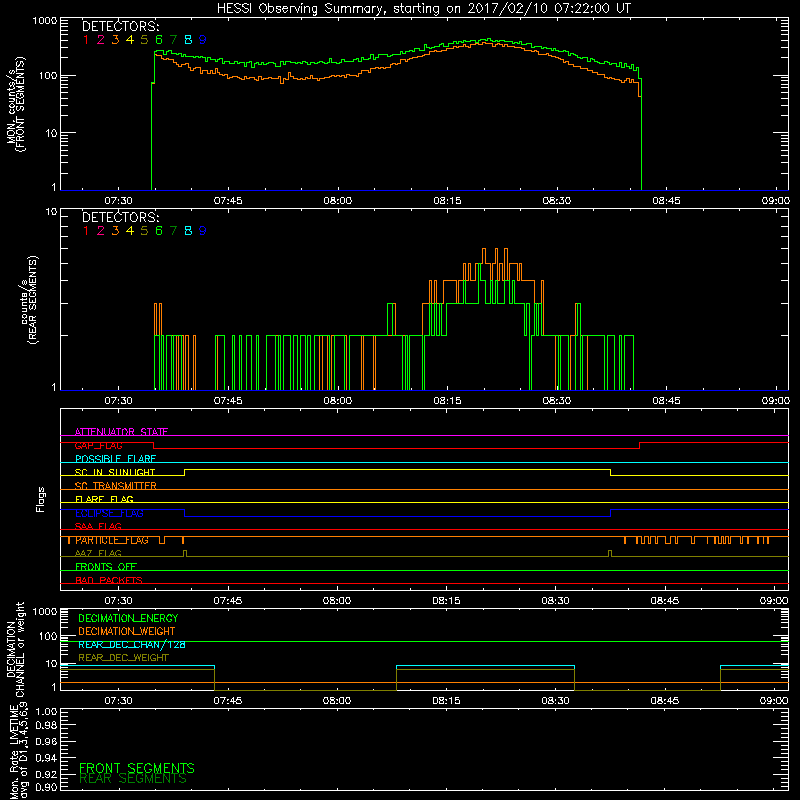Click '08:30' time label under rear segments plot

pyautogui.click(x=557, y=401)
